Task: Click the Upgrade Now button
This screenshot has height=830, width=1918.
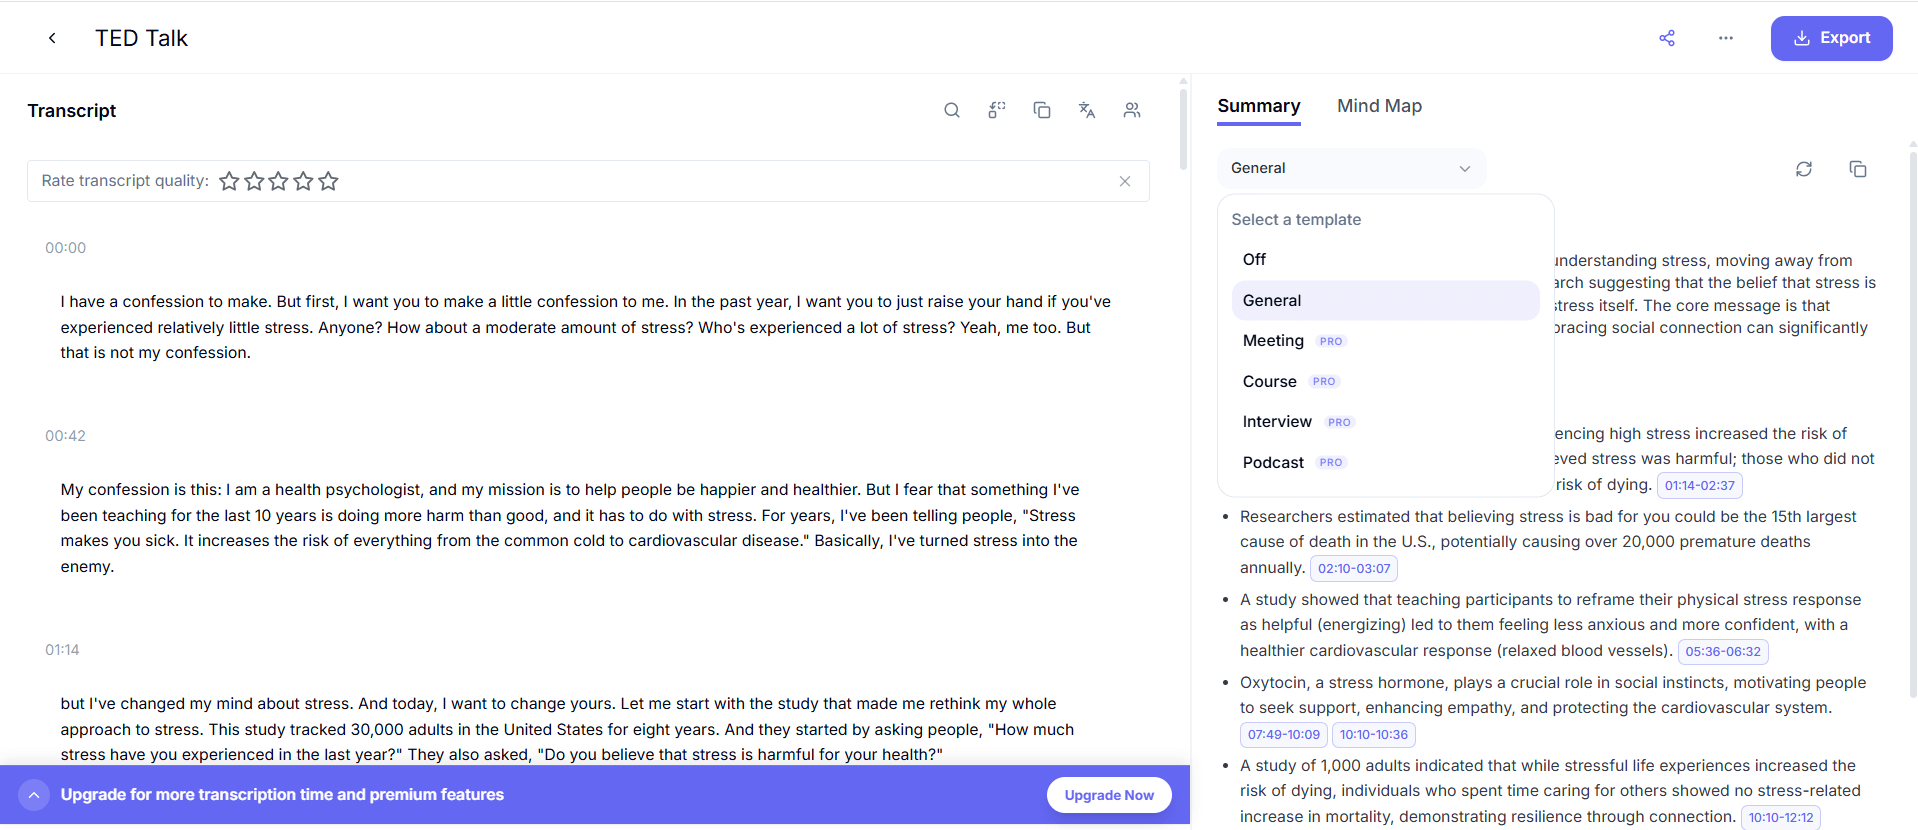Action: (1109, 795)
